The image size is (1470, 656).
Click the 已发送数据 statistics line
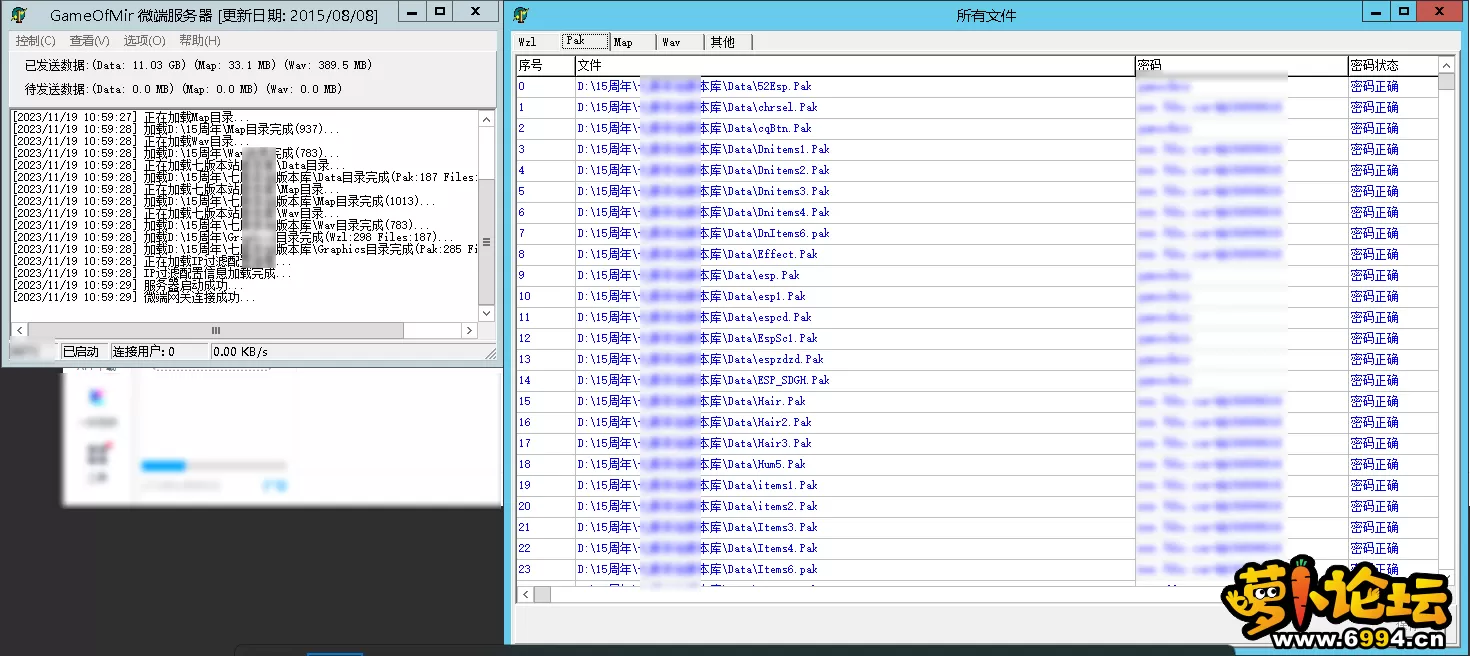point(198,65)
